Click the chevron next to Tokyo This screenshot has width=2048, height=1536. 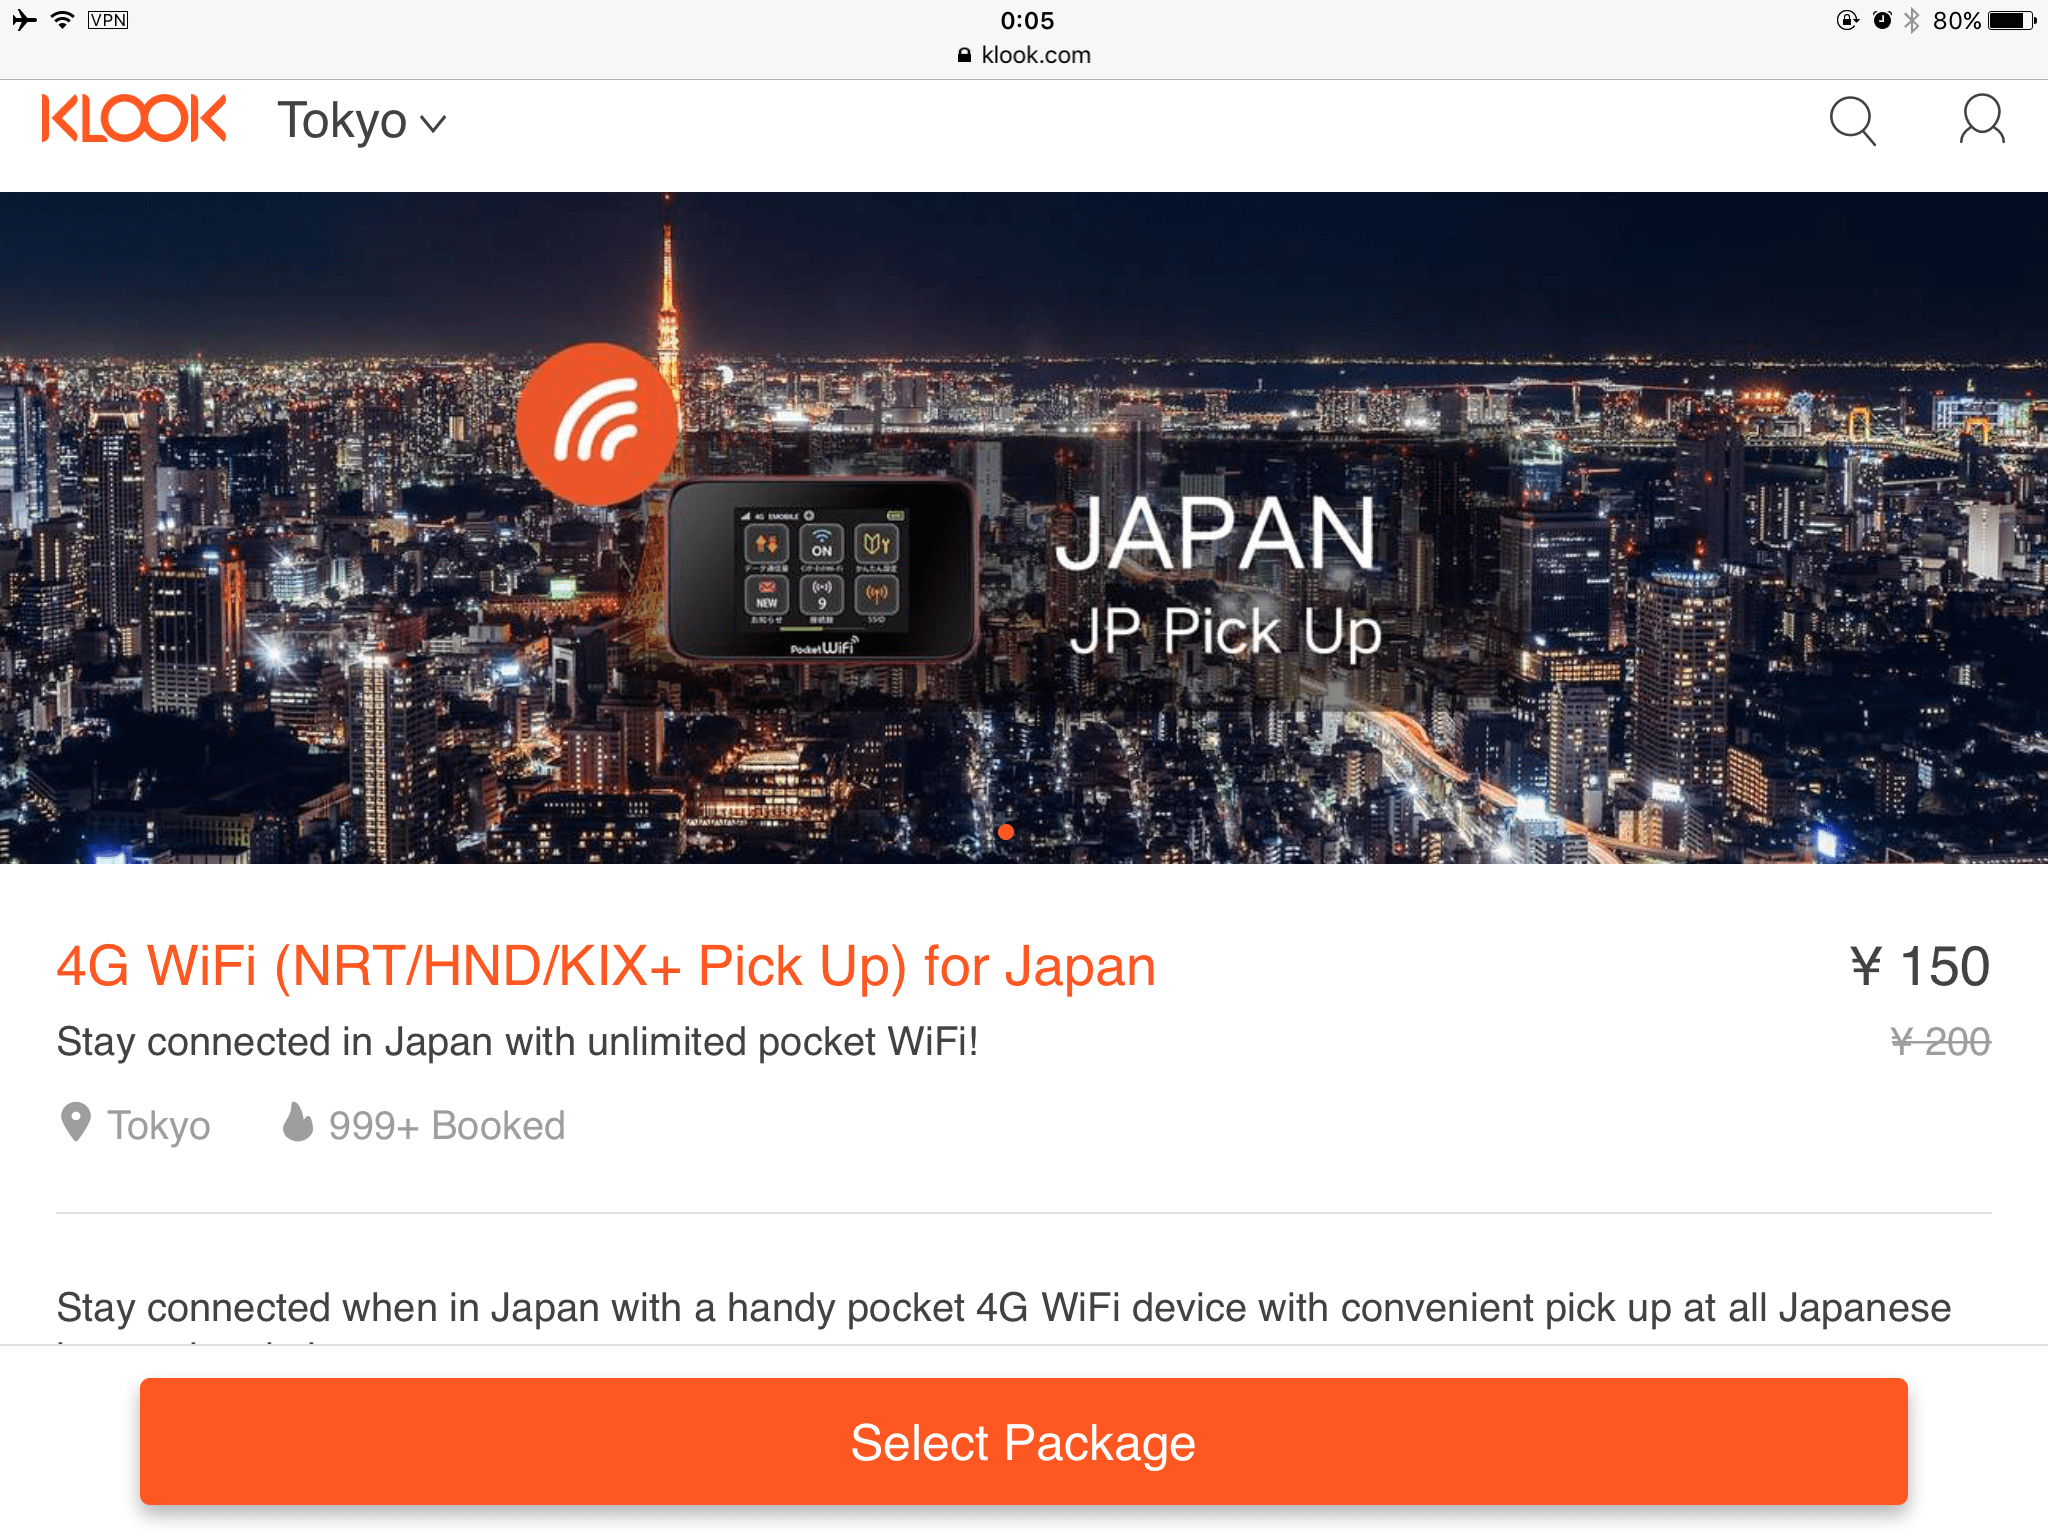pyautogui.click(x=433, y=124)
